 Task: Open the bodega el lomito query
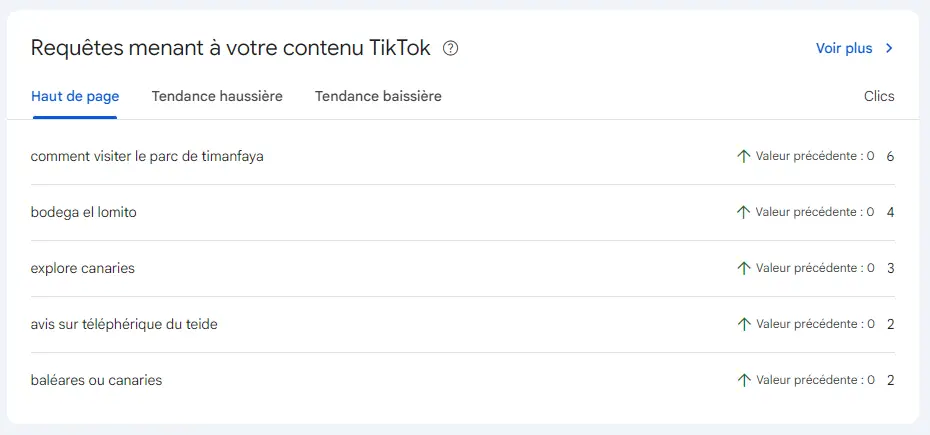(84, 212)
